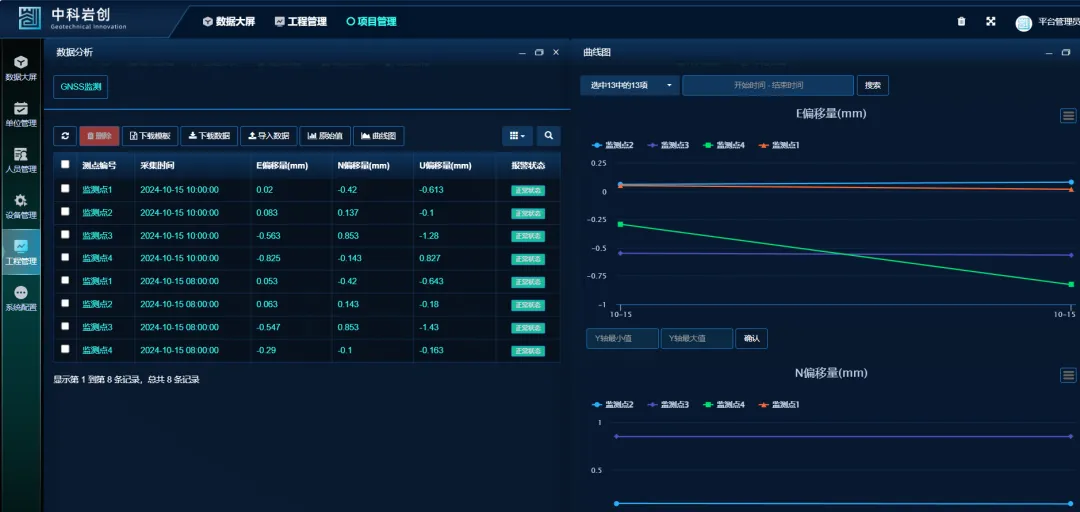Sort by the U偏移量(mm) column header
Viewport: 1080px width, 512px height.
455,165
